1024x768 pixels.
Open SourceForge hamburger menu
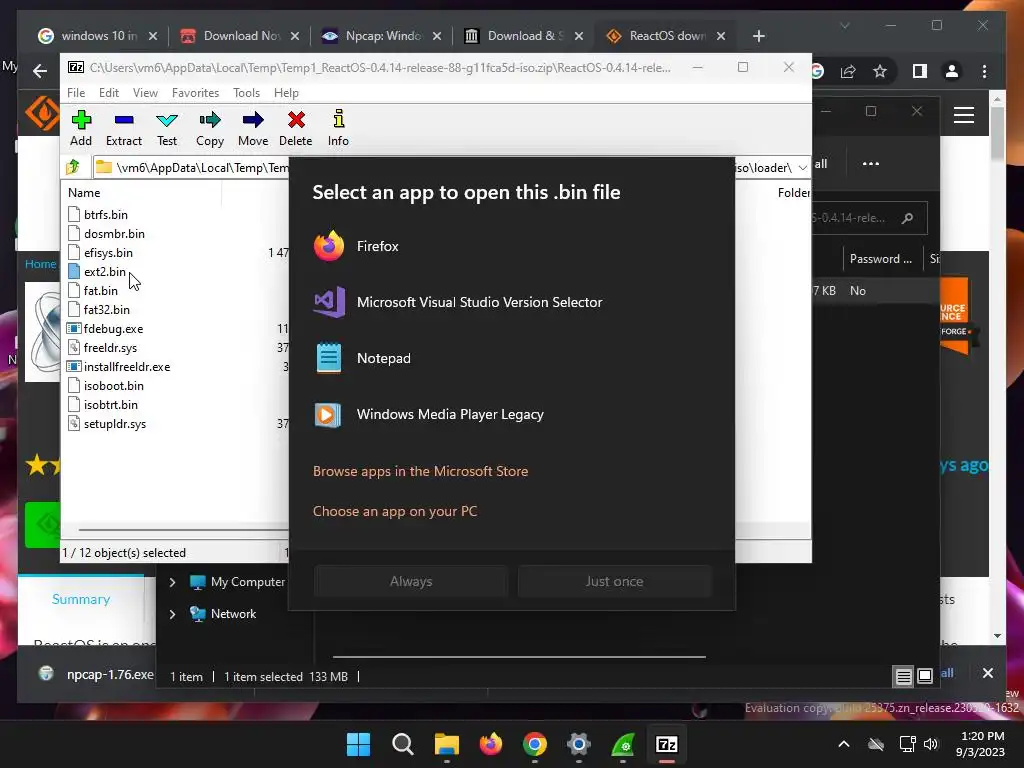(964, 116)
